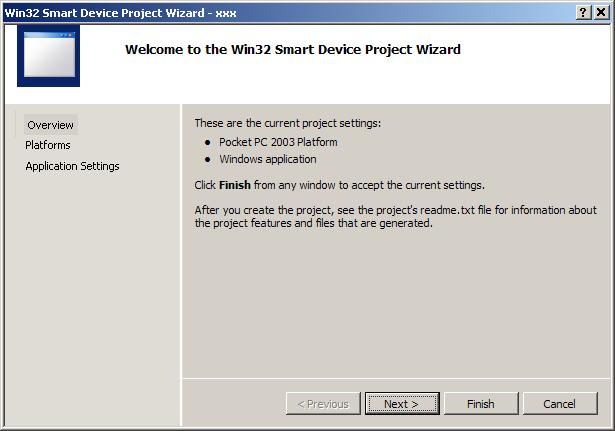Click the 'Click Finish from any window' sentence
This screenshot has height=431, width=615.
(x=339, y=185)
